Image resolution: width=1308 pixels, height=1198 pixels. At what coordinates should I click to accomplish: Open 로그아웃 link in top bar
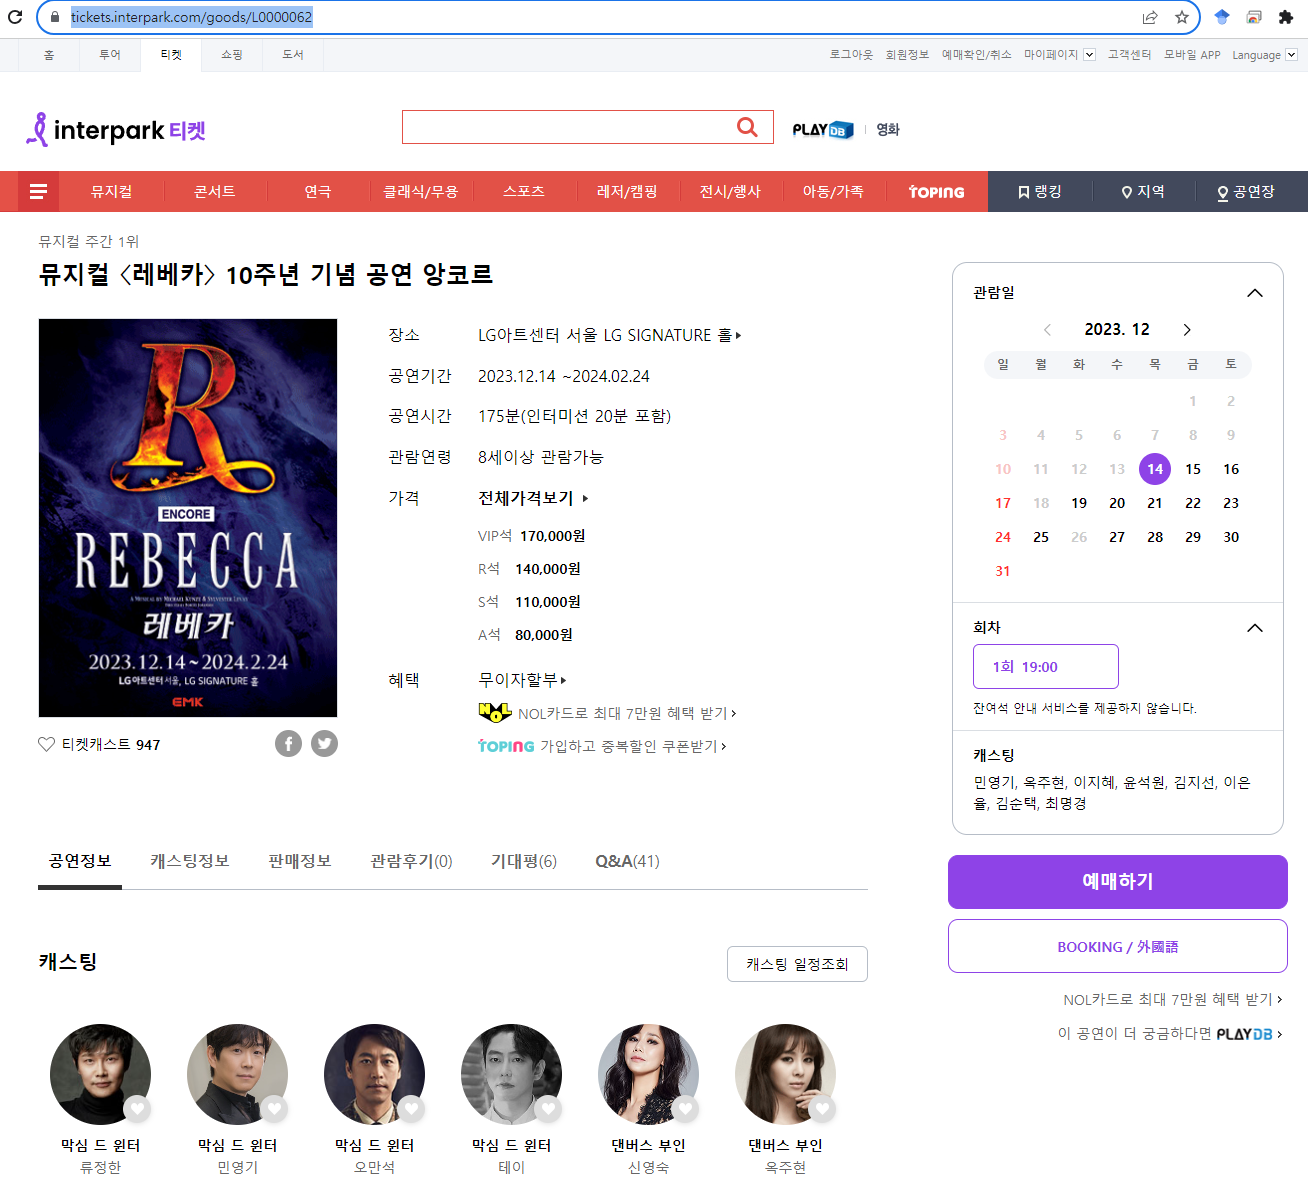pos(851,55)
